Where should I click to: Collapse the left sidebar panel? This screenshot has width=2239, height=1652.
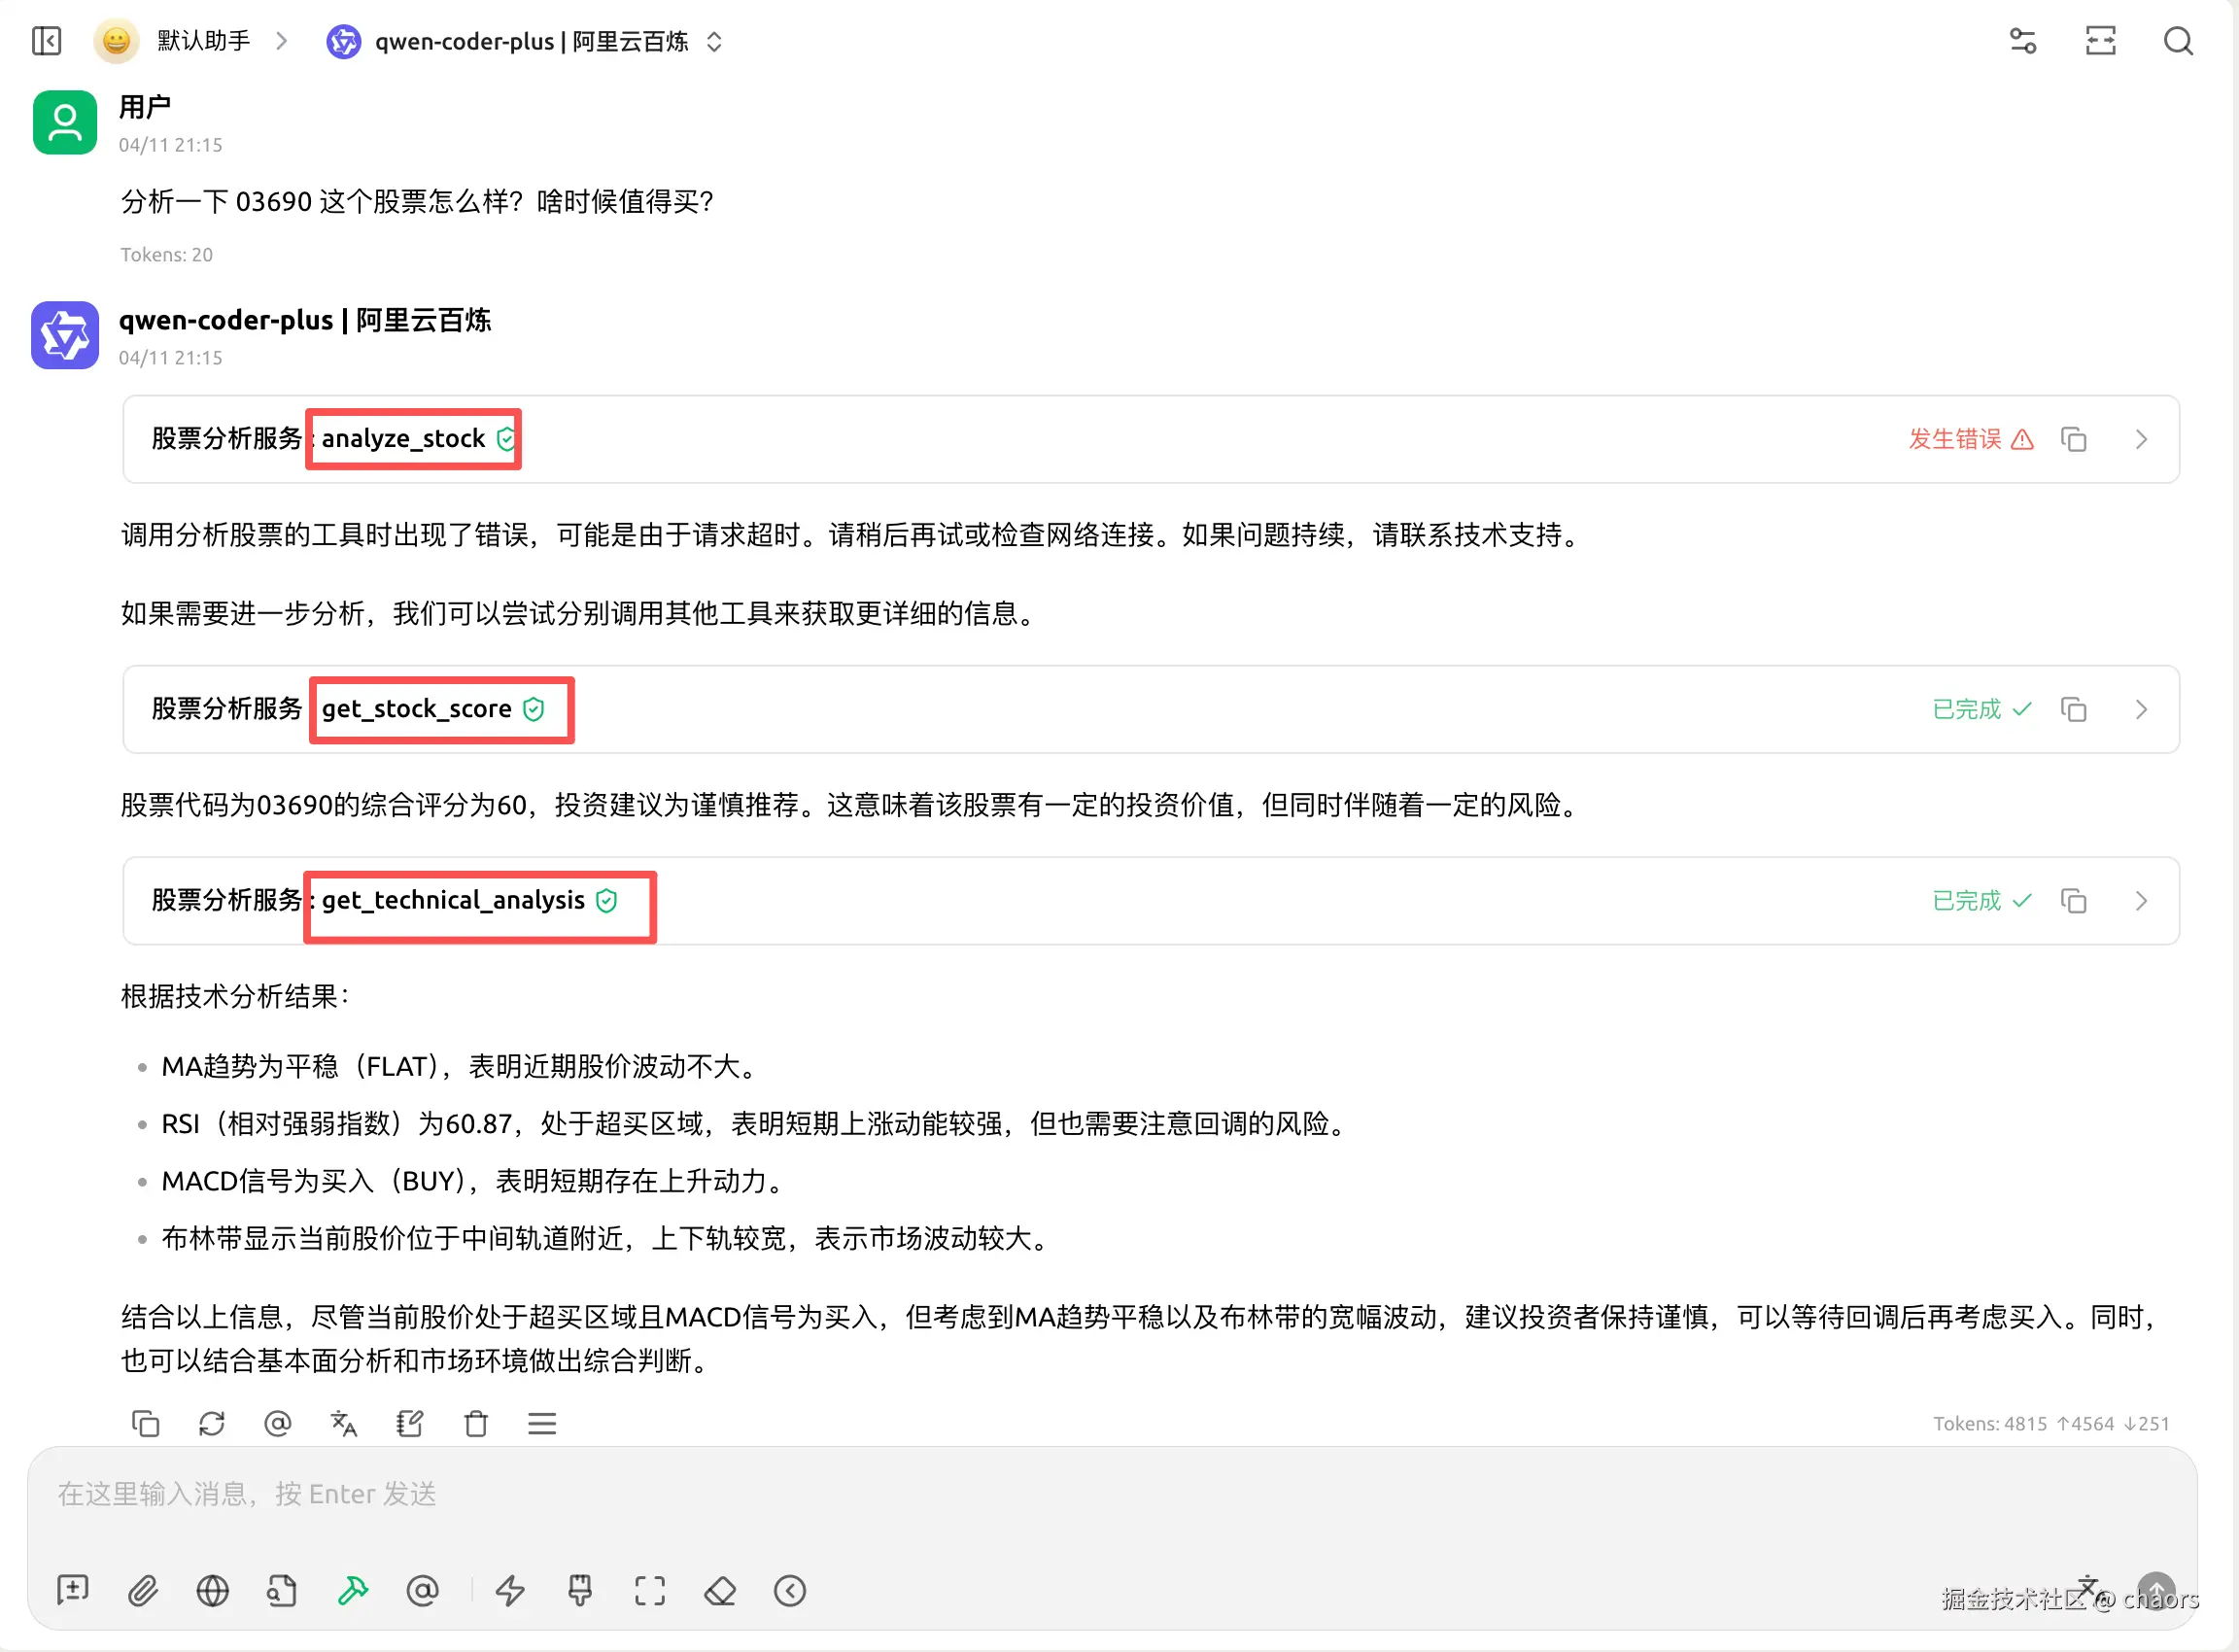point(46,41)
